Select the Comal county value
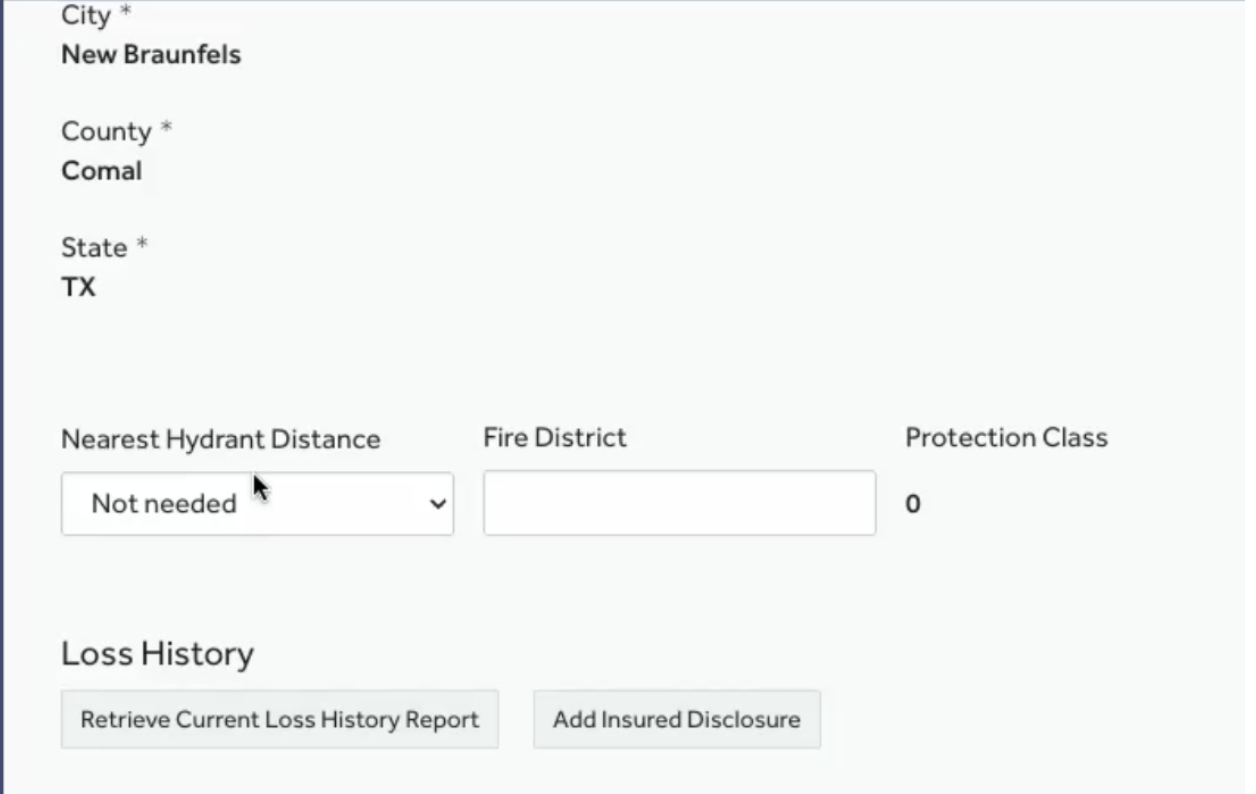1256x794 pixels. coord(102,171)
